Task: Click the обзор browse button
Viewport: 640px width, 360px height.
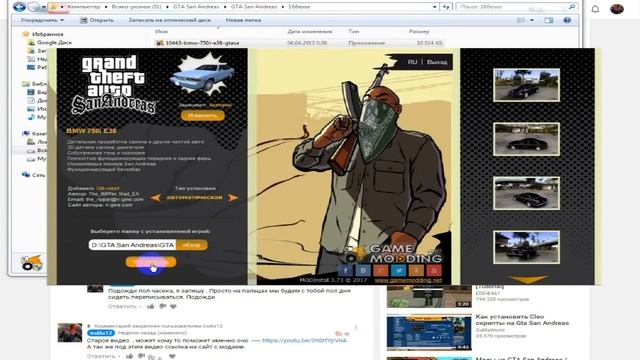Action: coord(192,245)
